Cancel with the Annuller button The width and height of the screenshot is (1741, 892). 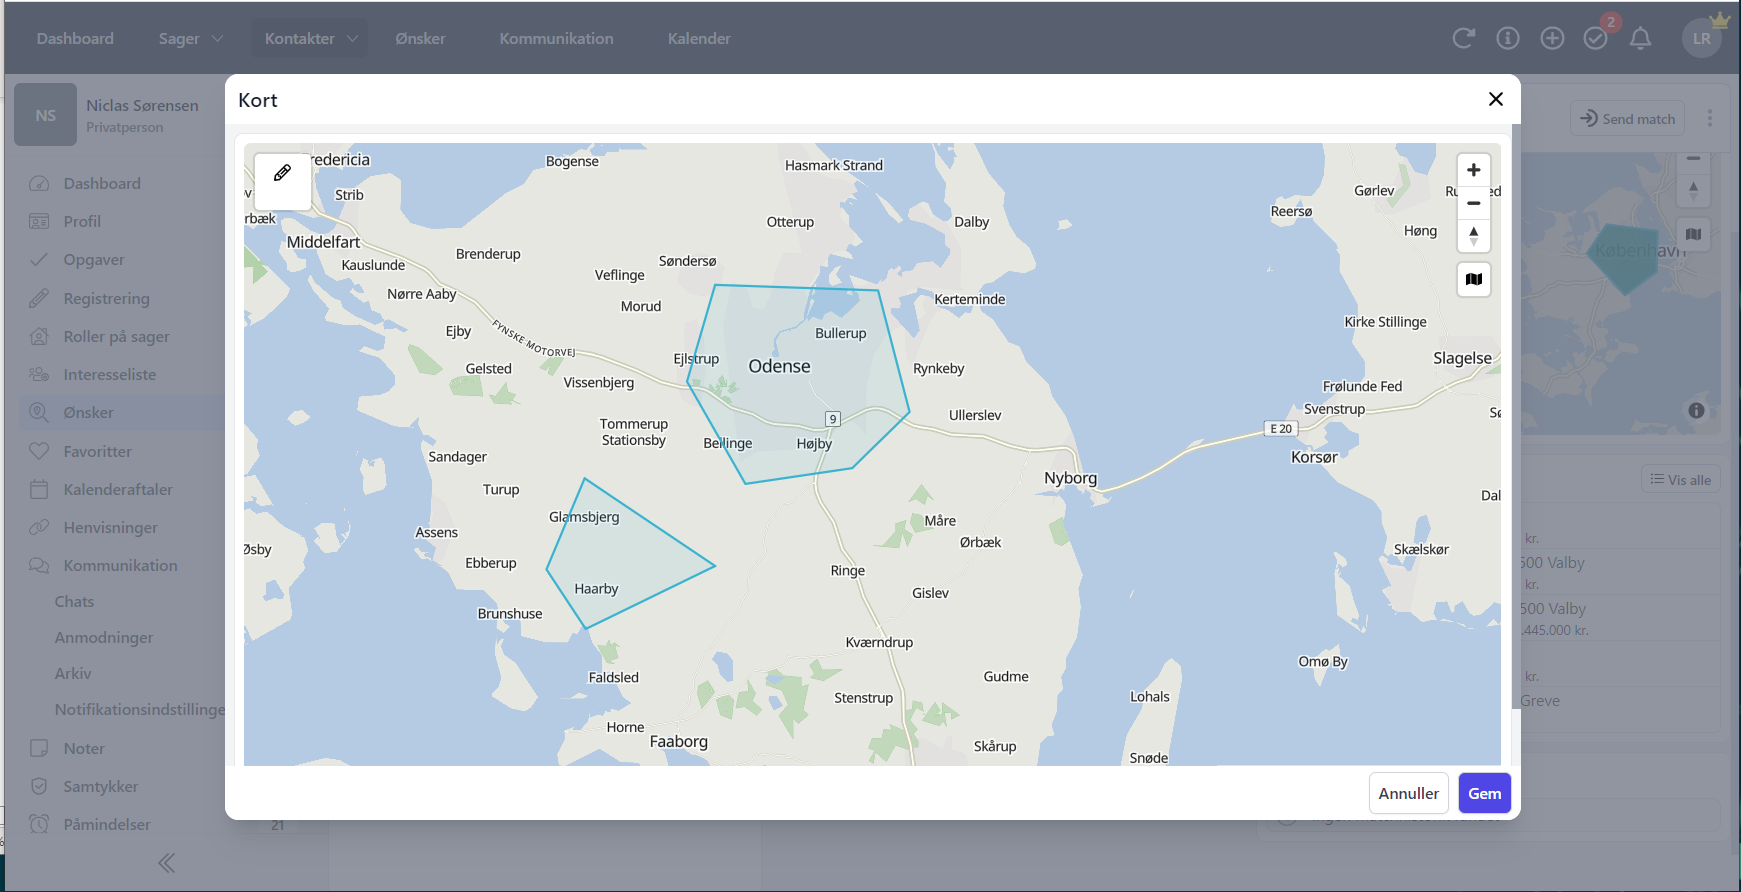pos(1408,793)
